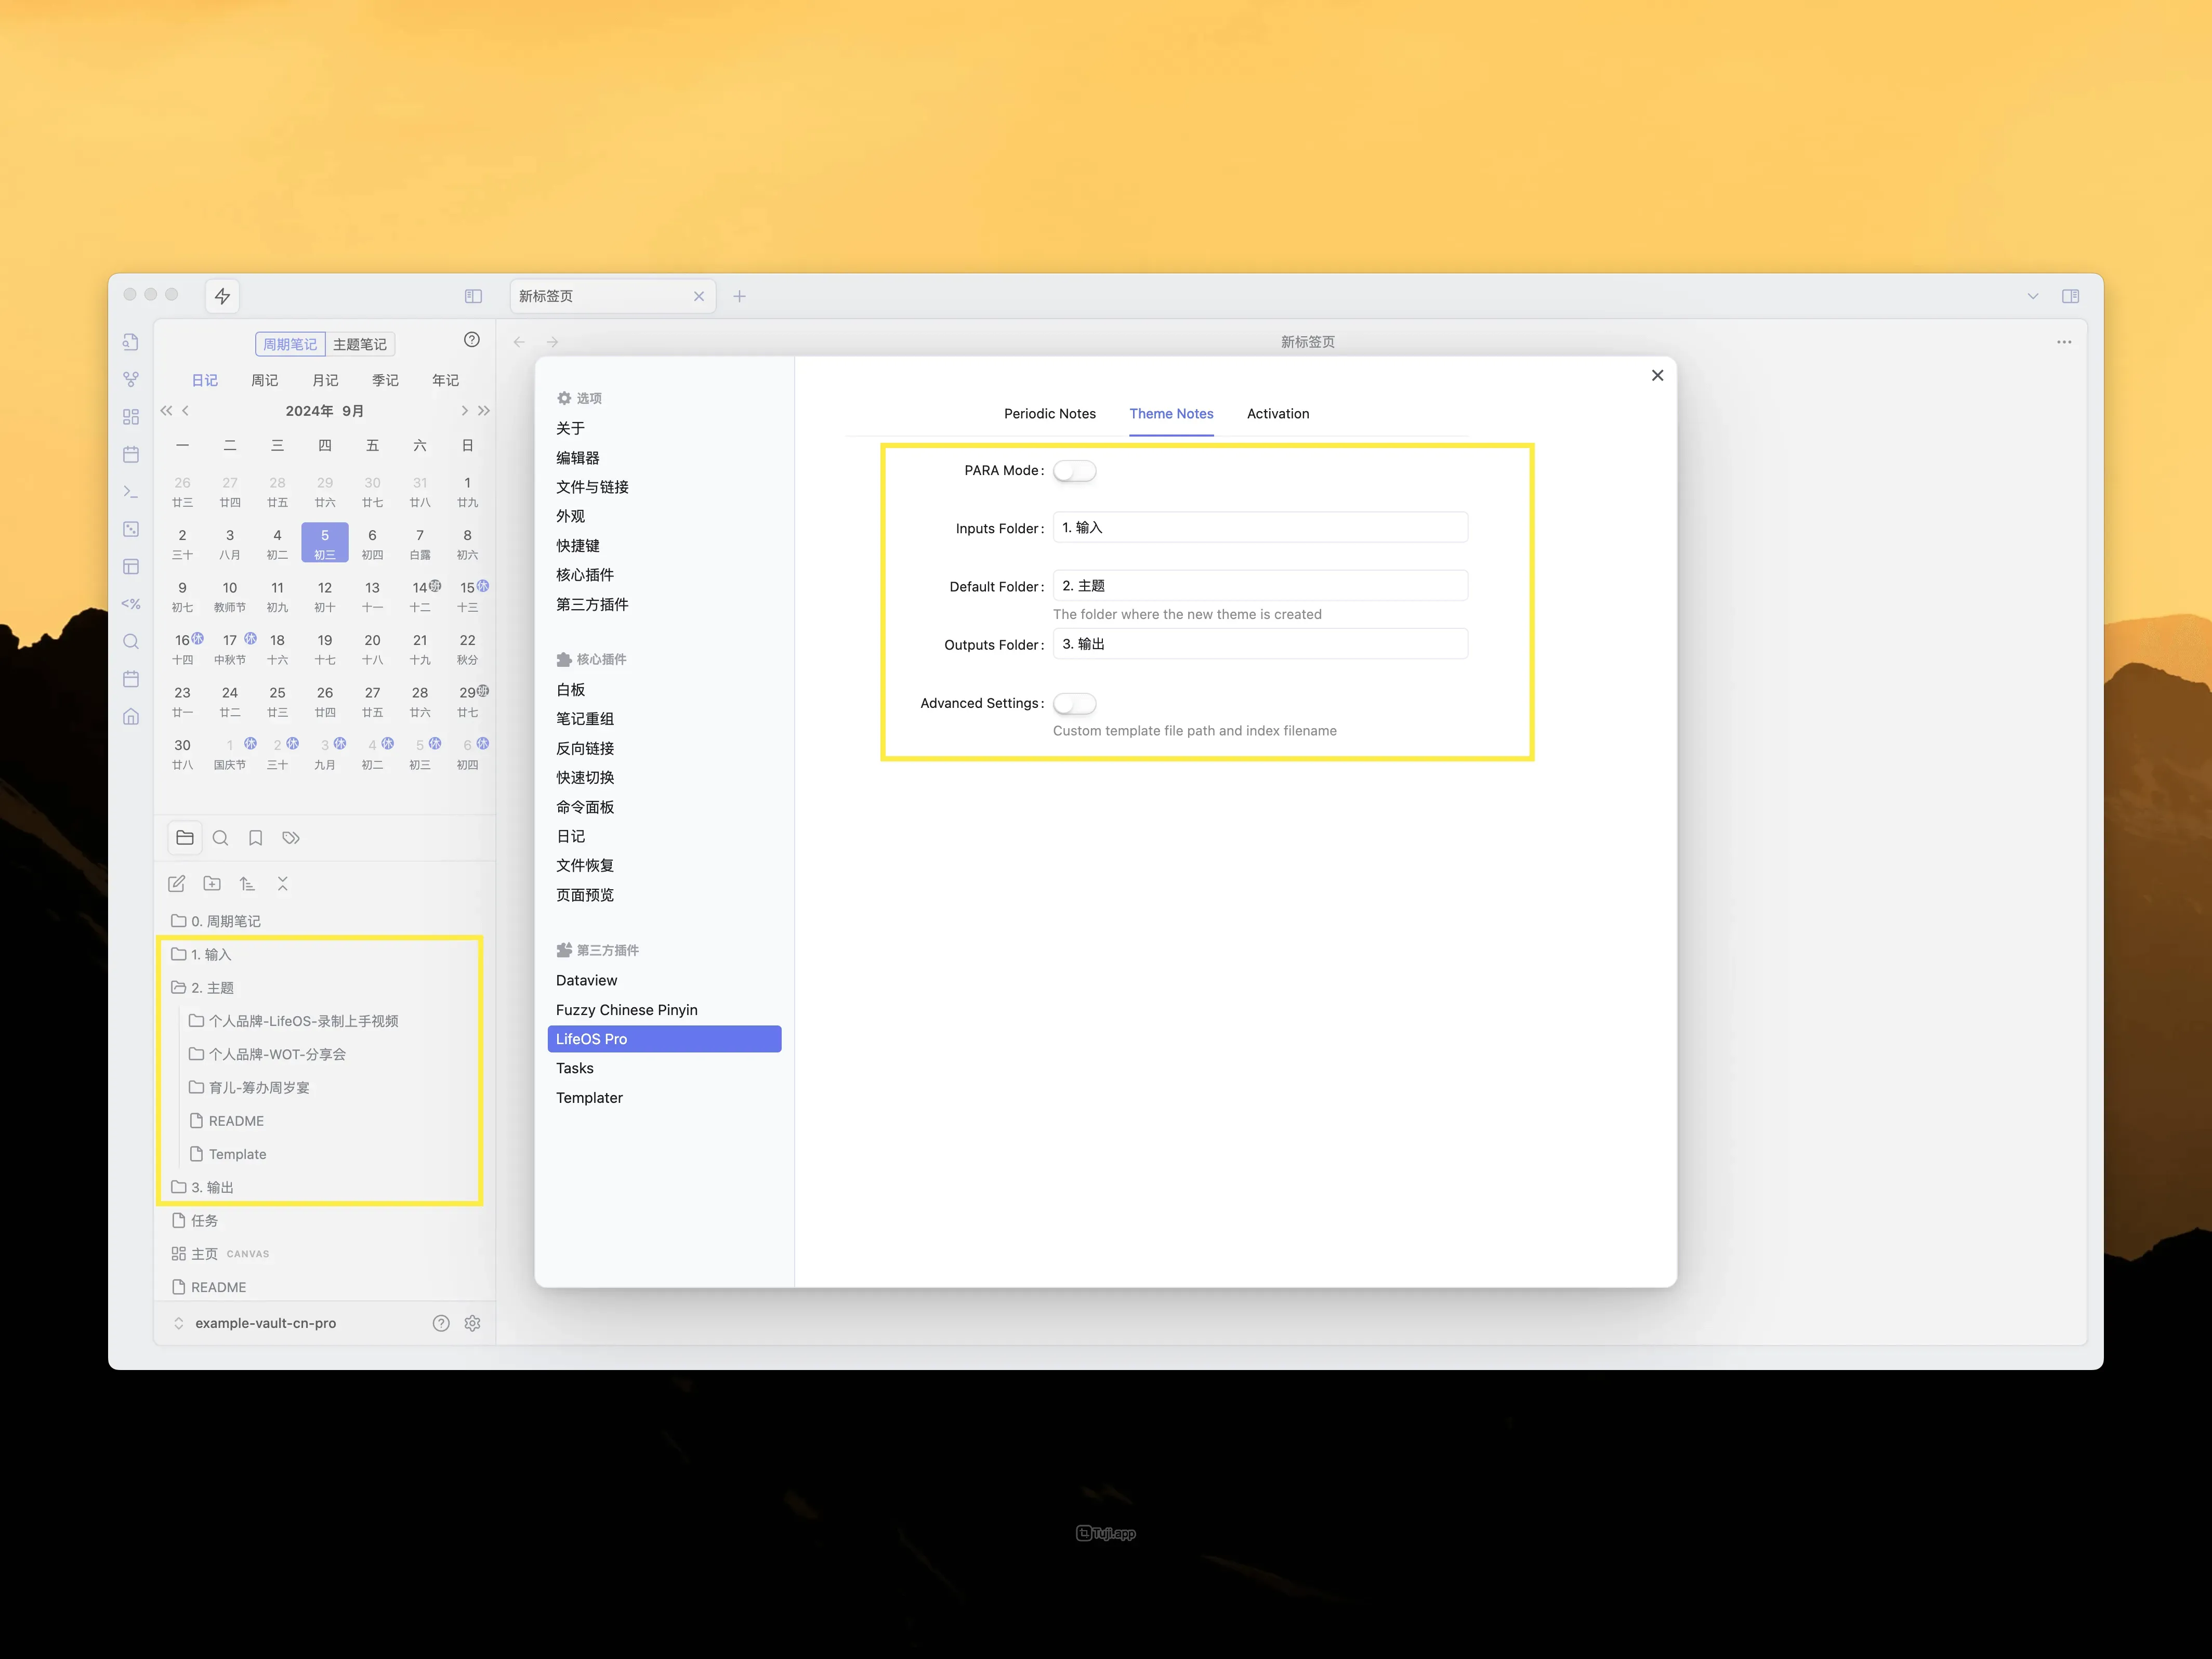Open the tags panel icon
Viewport: 2212px width, 1659px height.
291,838
